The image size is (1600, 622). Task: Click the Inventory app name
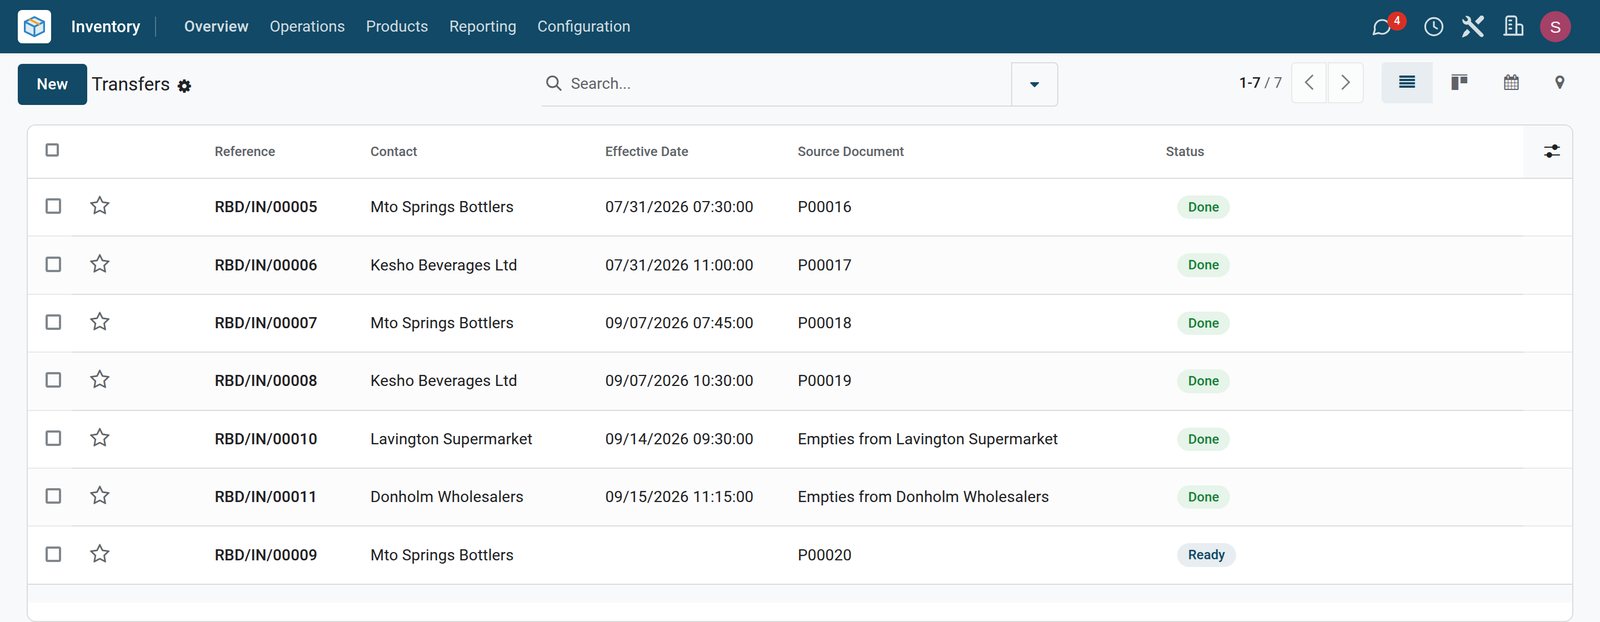(105, 27)
